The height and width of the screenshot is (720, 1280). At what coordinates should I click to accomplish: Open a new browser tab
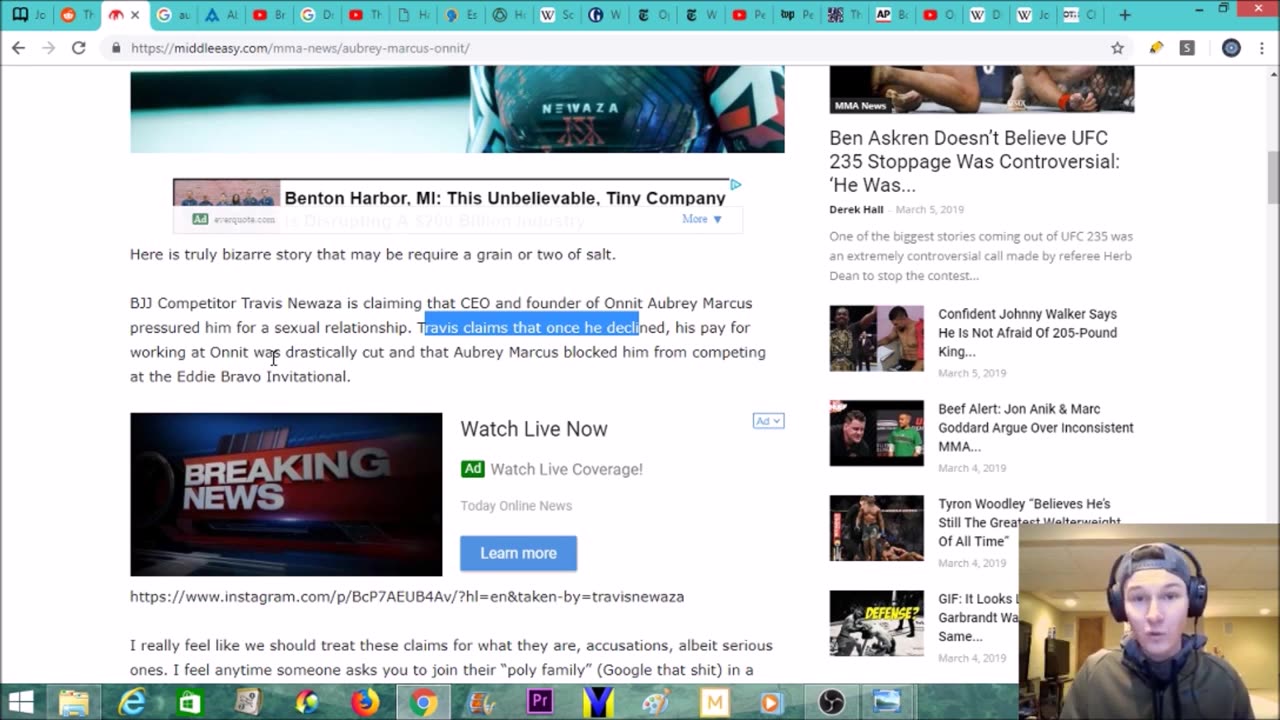coord(1124,15)
